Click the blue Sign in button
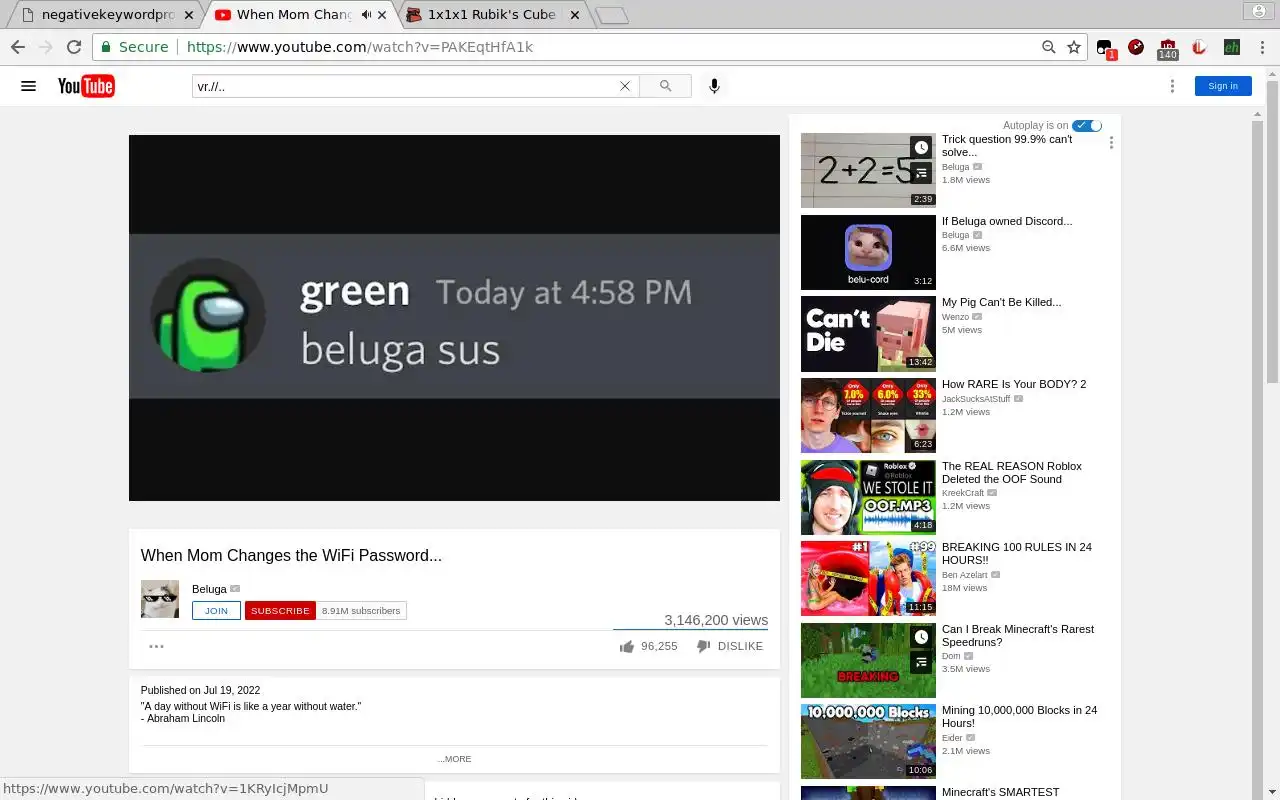Viewport: 1280px width, 800px height. point(1223,86)
